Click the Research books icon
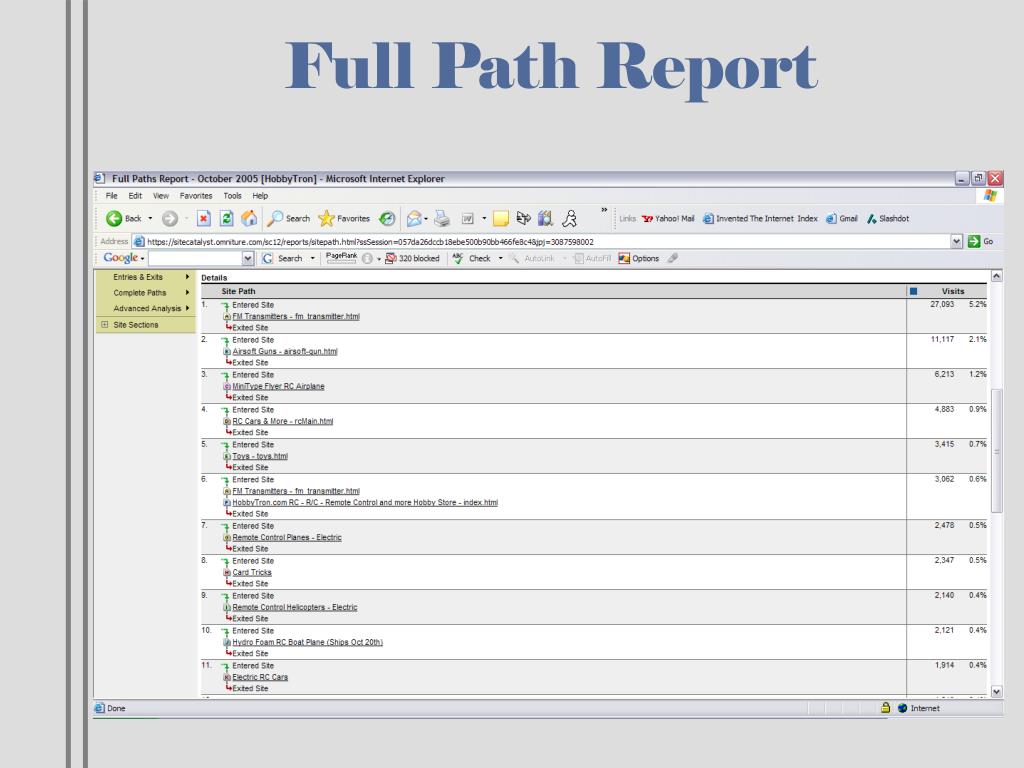Viewport: 1024px width, 768px height. click(545, 218)
